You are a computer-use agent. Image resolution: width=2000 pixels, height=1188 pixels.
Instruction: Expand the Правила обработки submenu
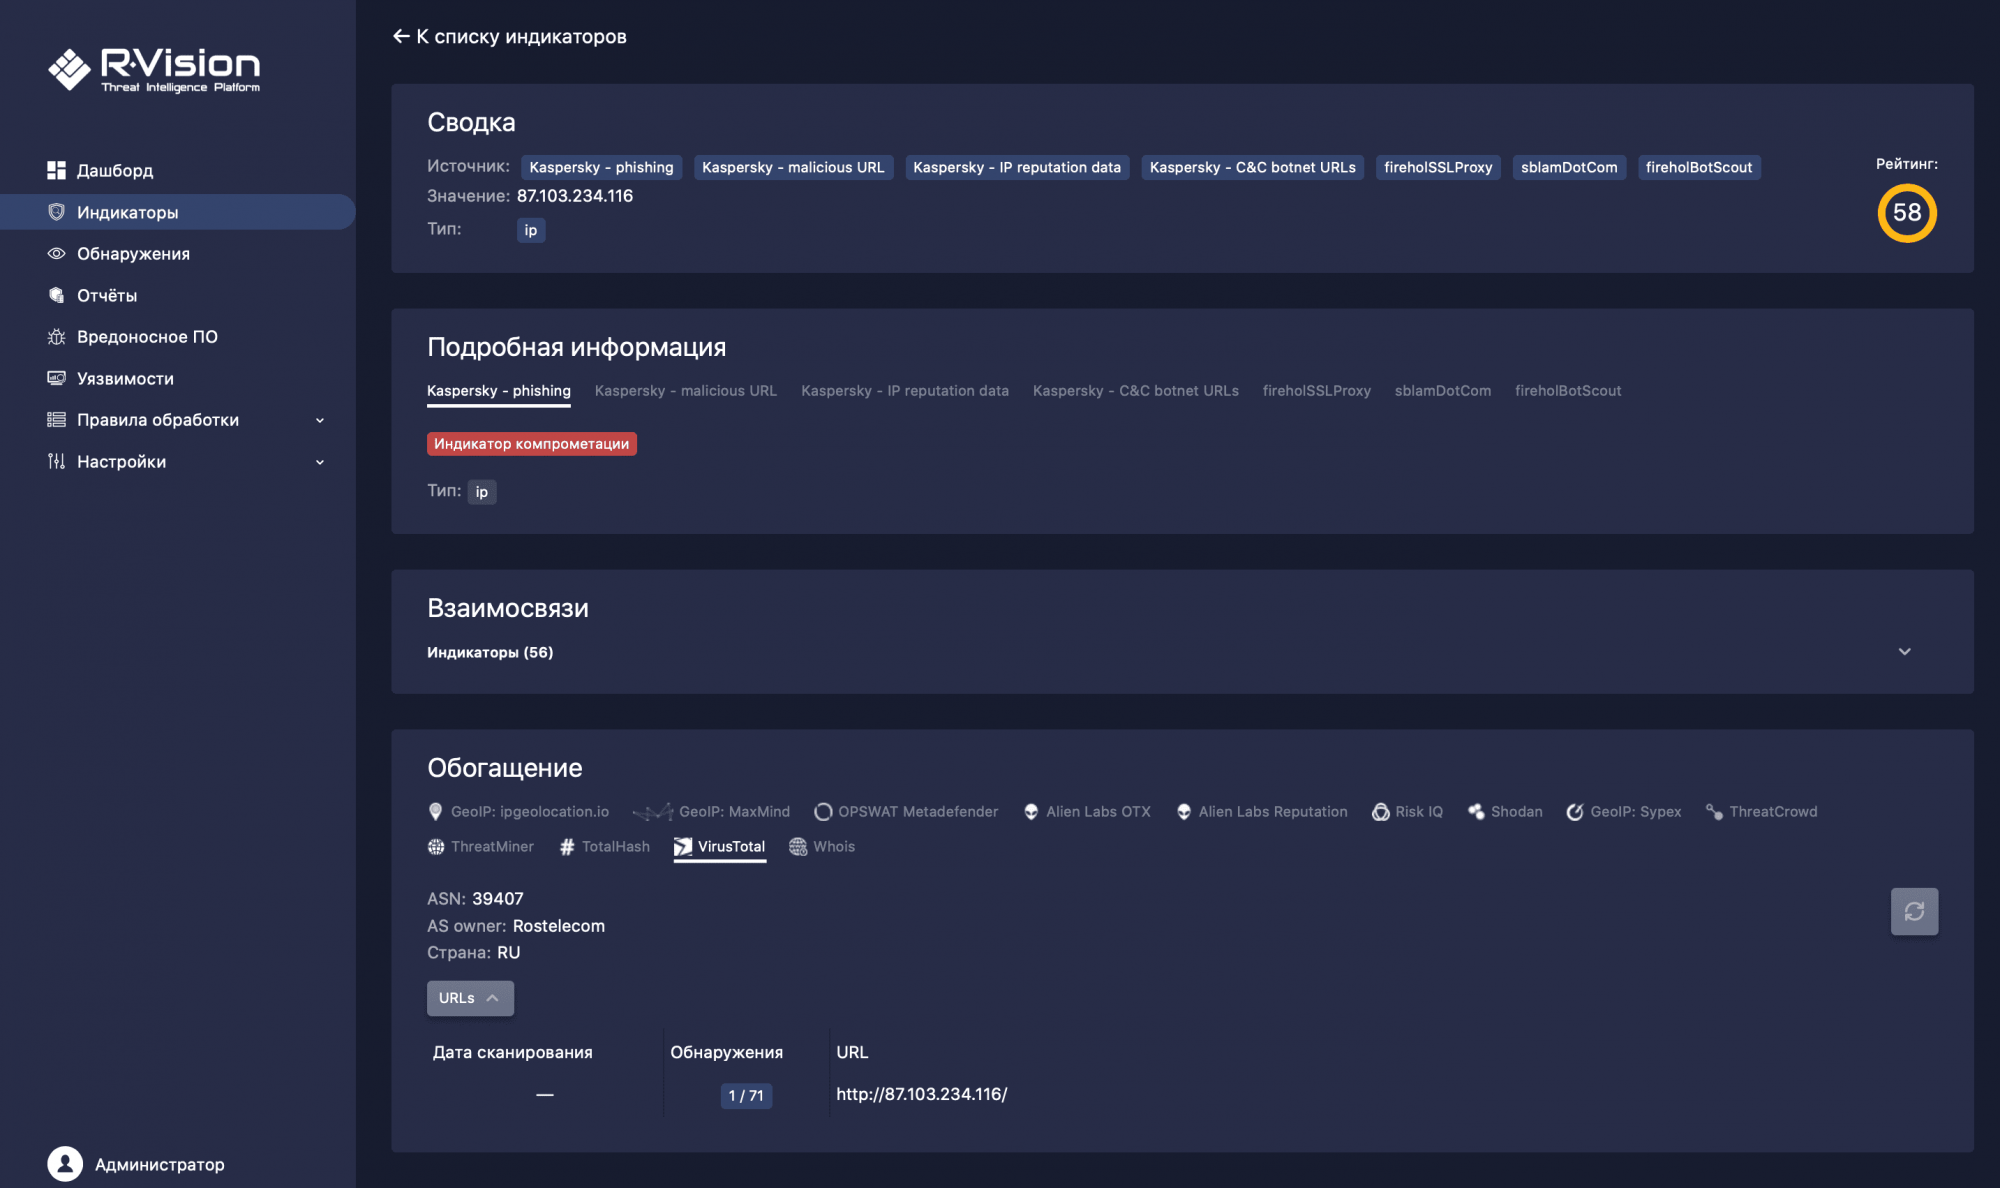point(319,420)
